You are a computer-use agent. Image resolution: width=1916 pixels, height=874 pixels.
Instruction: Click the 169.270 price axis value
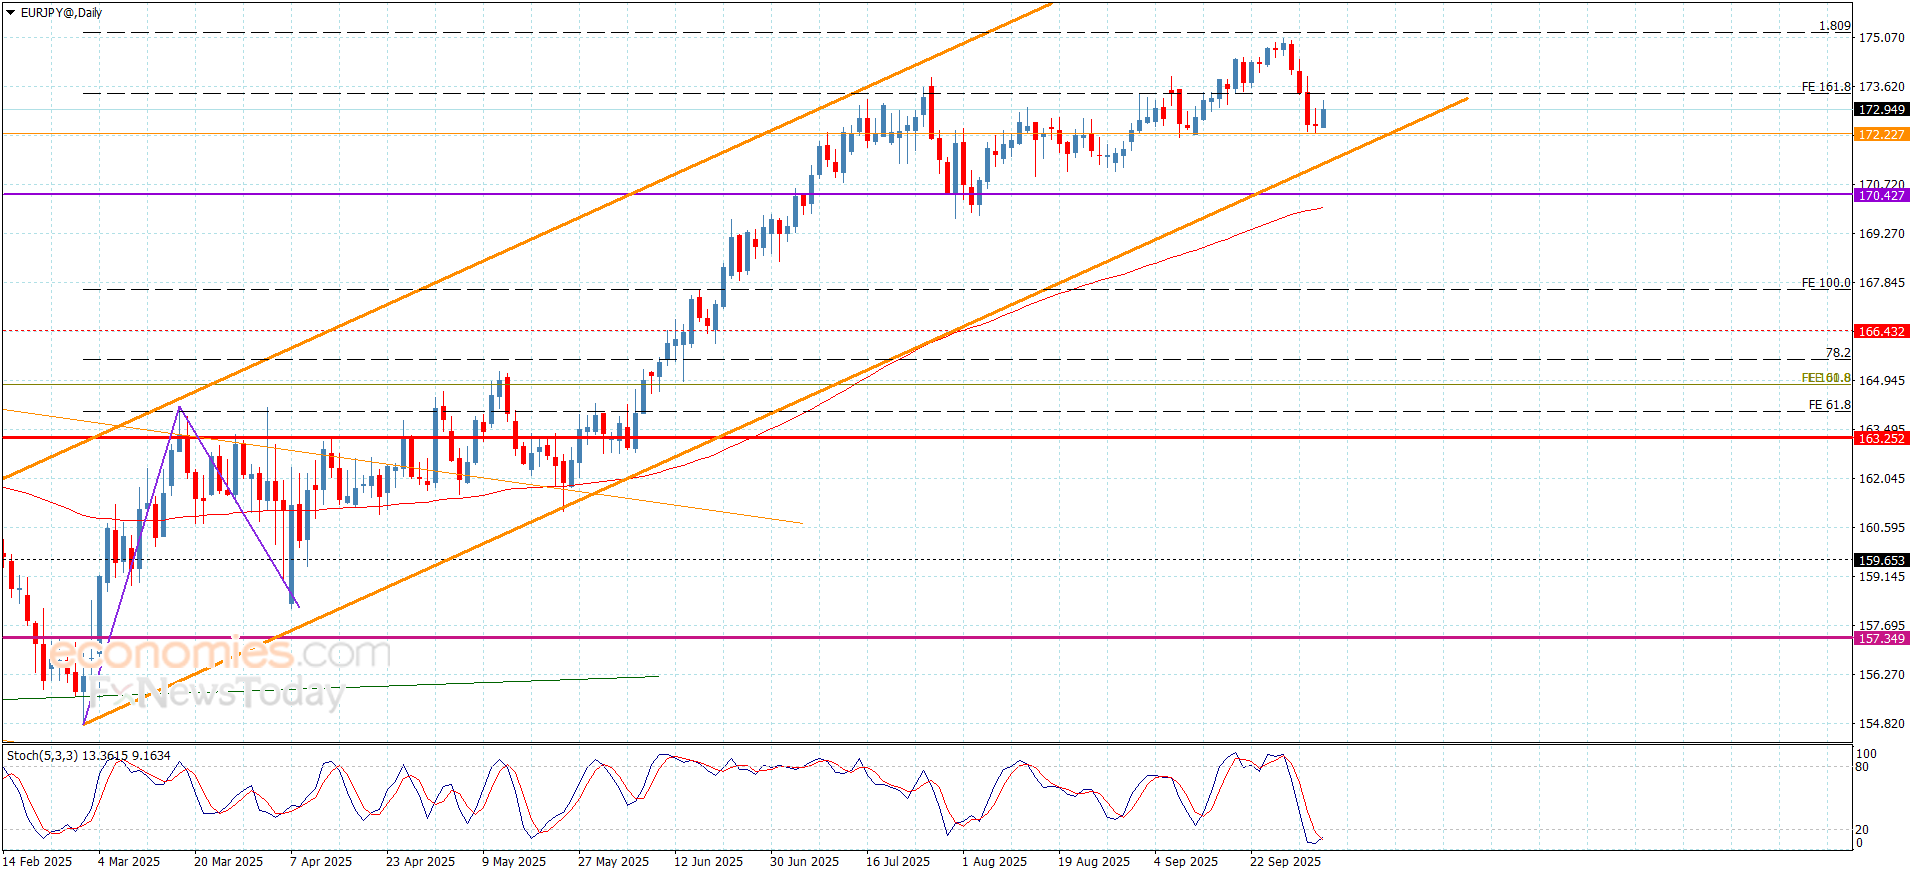[x=1881, y=234]
